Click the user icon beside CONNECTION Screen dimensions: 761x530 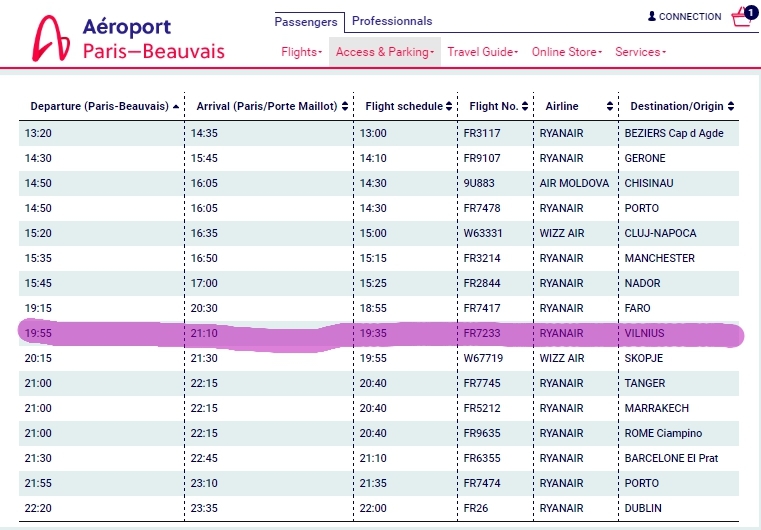point(652,17)
